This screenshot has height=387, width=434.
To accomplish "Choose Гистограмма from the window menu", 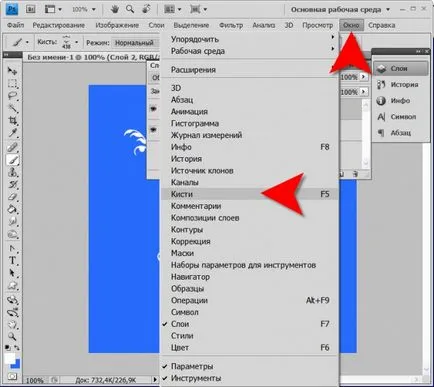I will pos(249,123).
